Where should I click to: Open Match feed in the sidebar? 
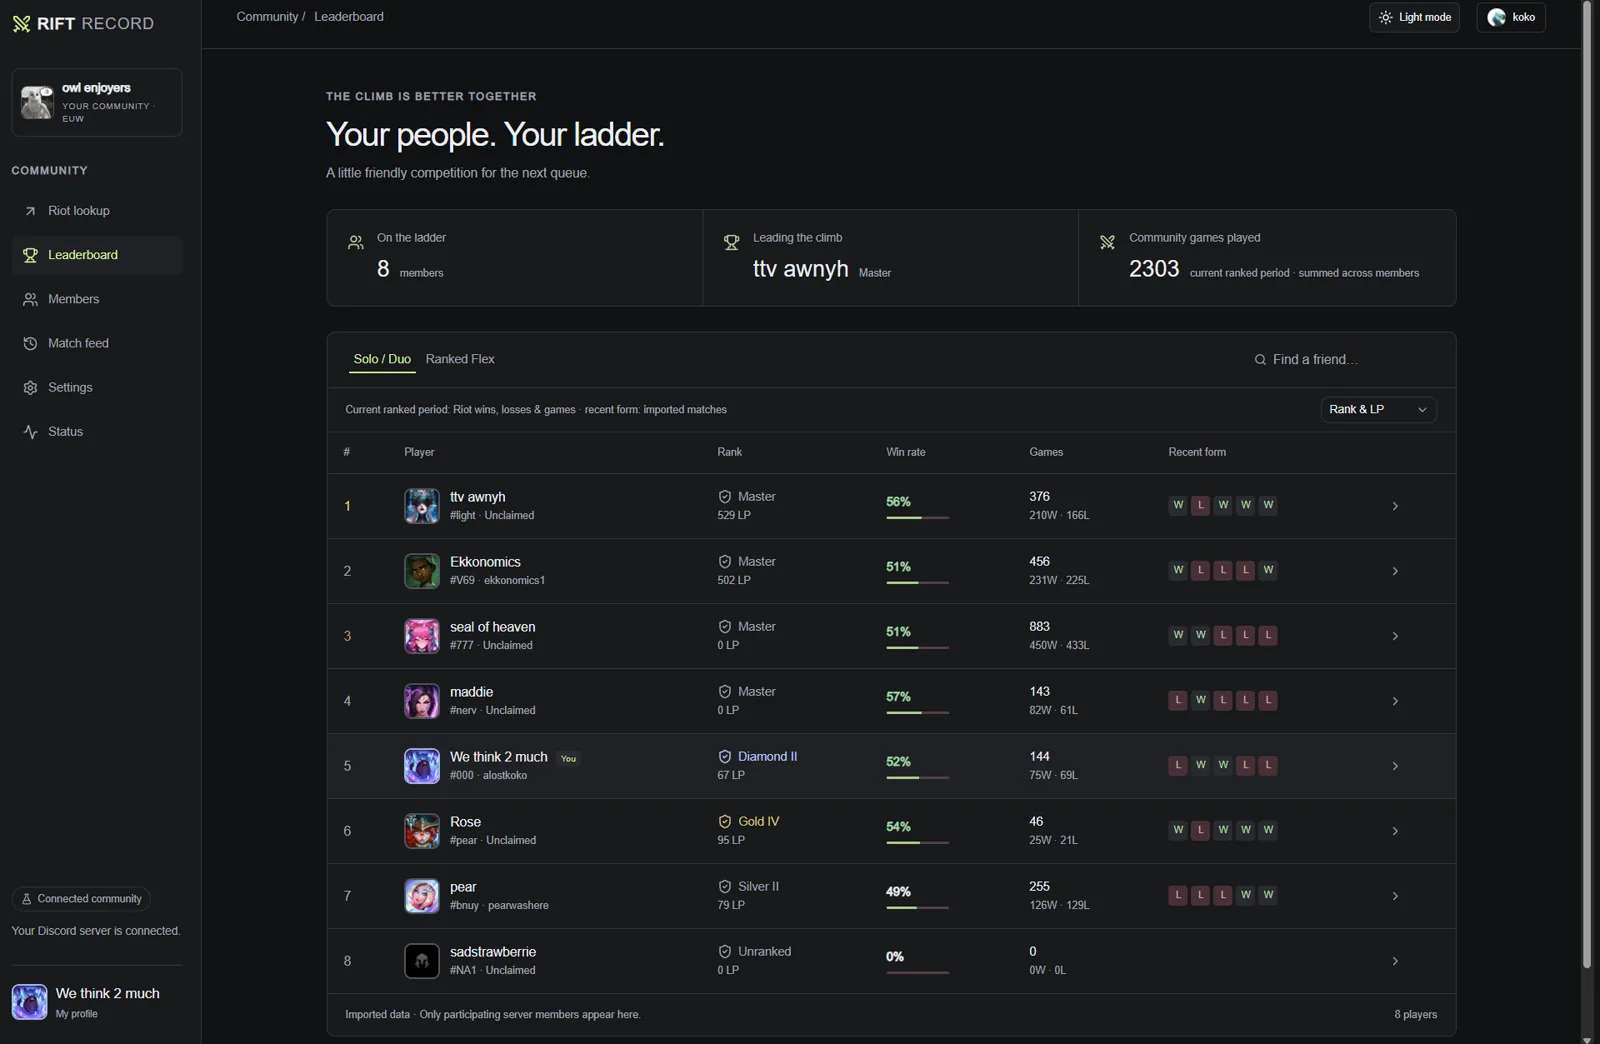point(97,343)
